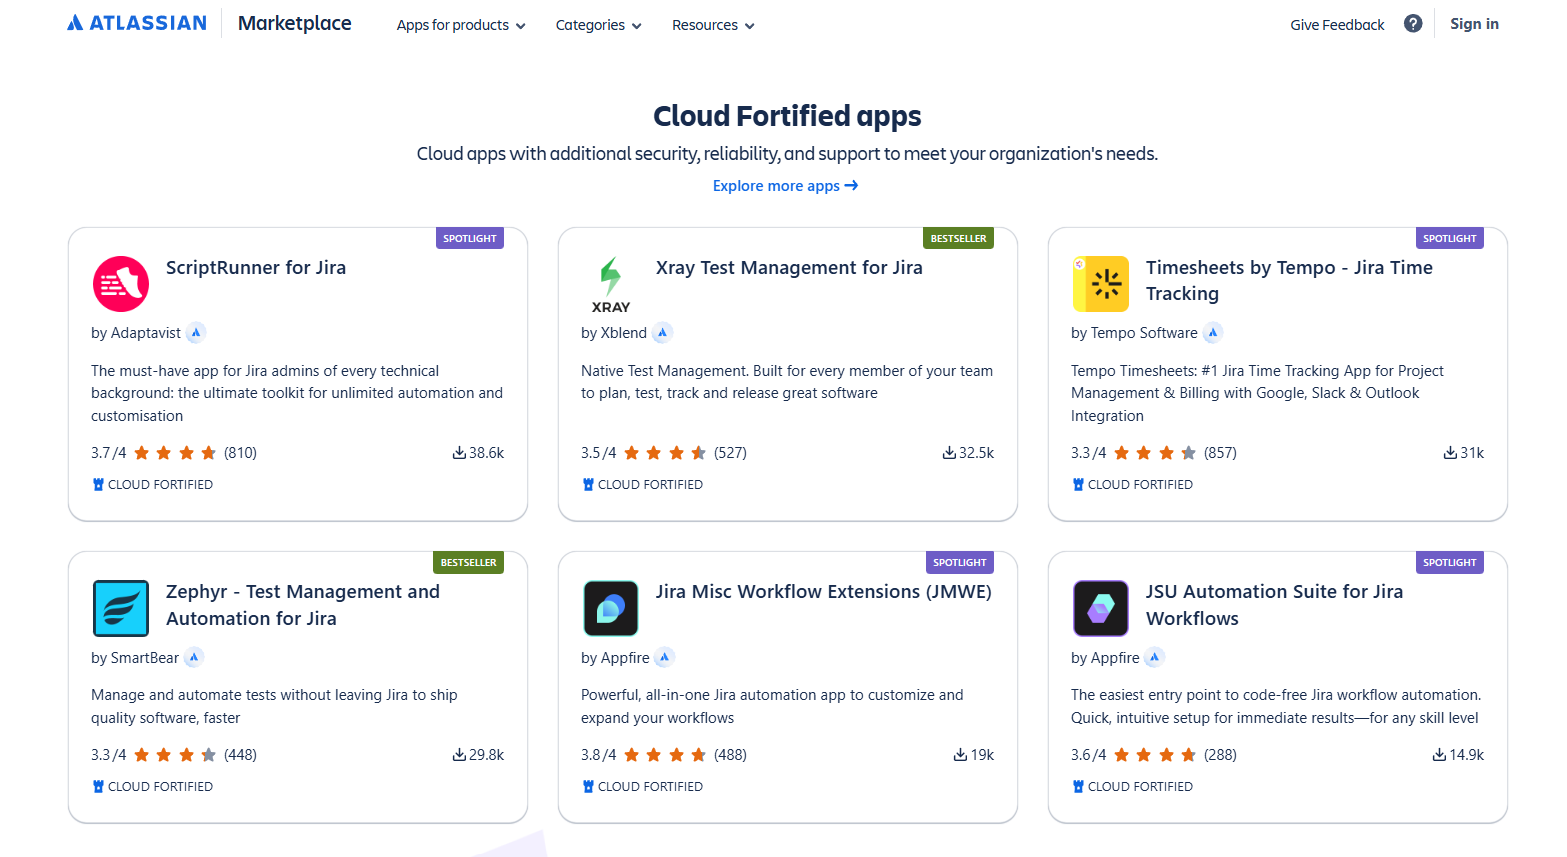Screen dimensions: 1567x857
Task: Click the partner badge next to Adaptavist
Action: click(x=197, y=333)
